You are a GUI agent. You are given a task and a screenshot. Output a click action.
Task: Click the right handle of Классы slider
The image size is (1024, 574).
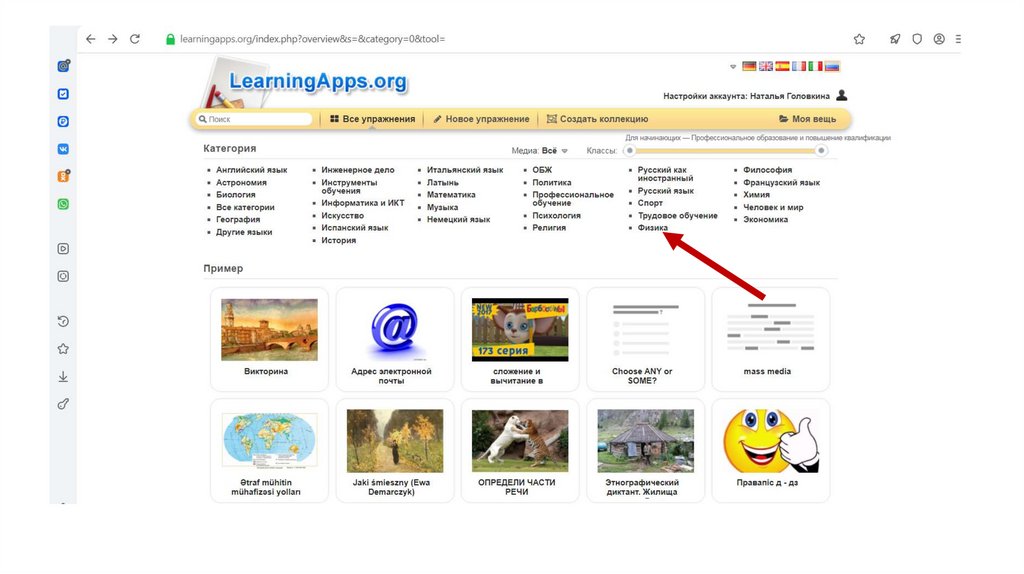click(821, 151)
